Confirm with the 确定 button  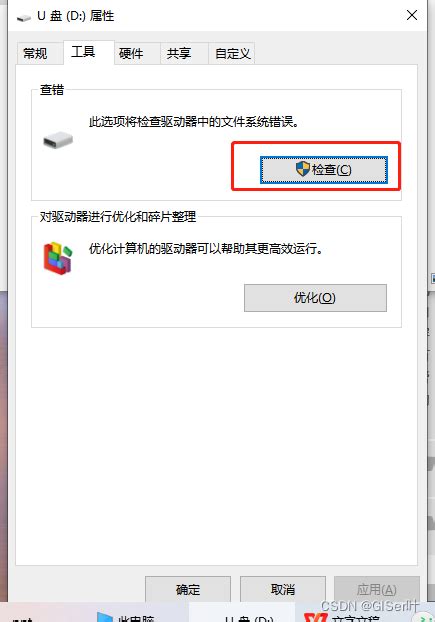[x=188, y=589]
